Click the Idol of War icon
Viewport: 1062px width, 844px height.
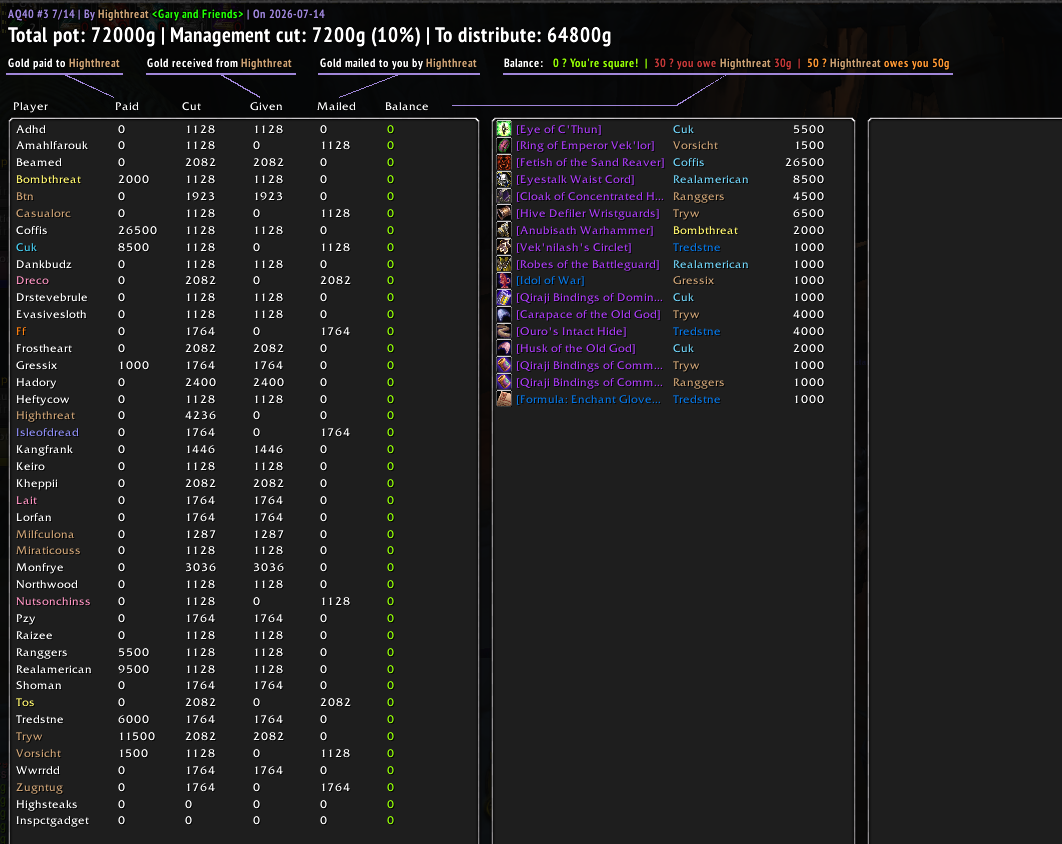[x=504, y=280]
